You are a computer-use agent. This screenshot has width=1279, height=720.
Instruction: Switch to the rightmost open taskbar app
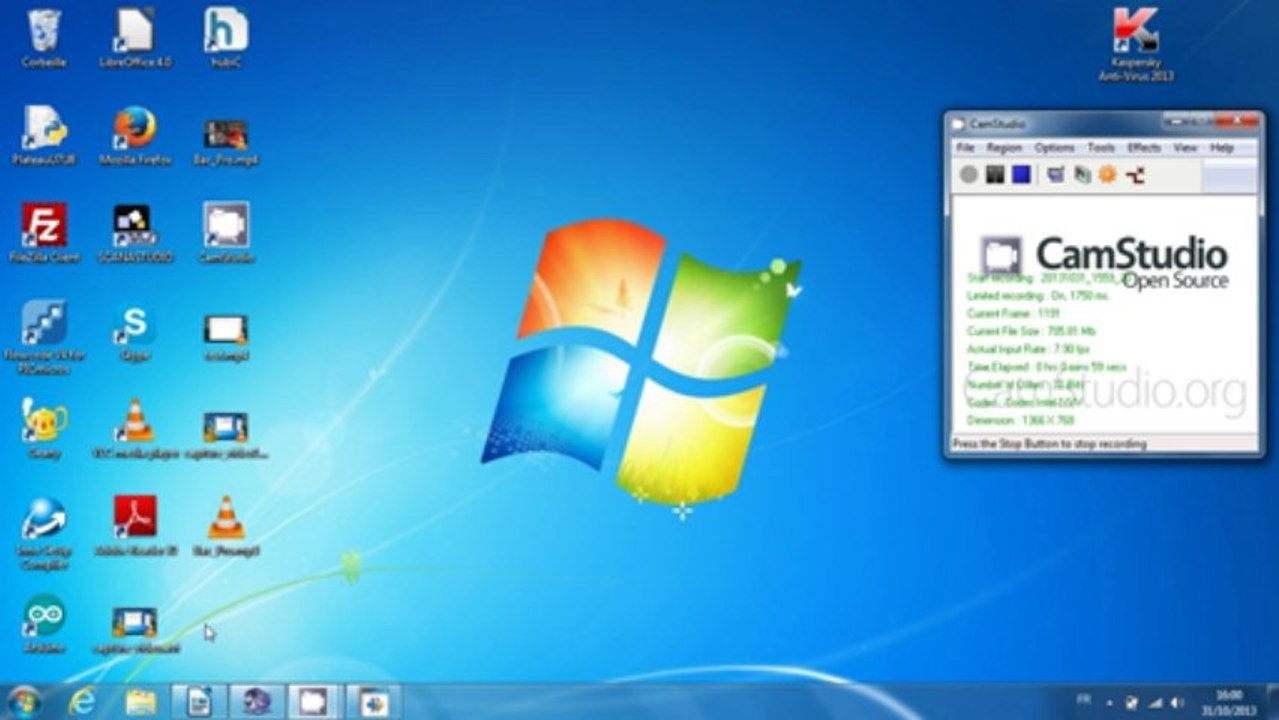374,702
